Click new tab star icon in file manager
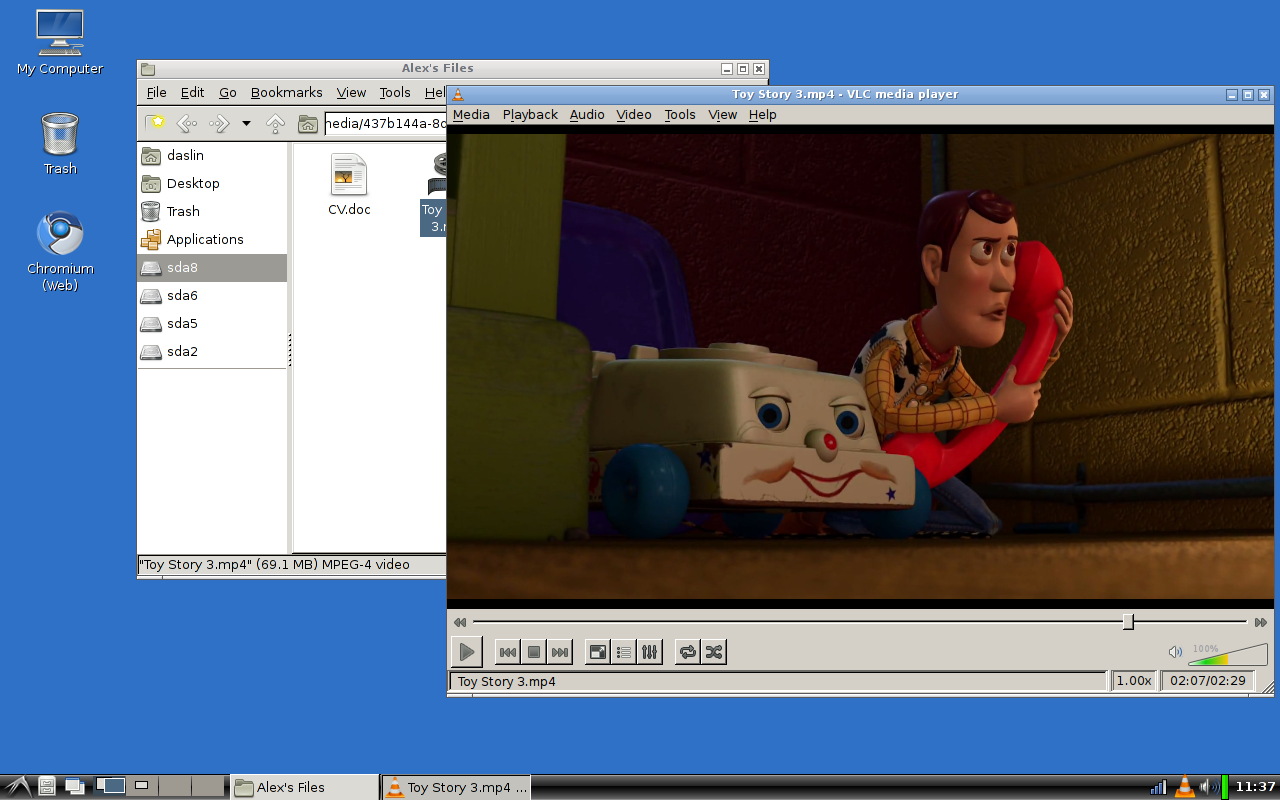The image size is (1280, 800). click(x=155, y=123)
